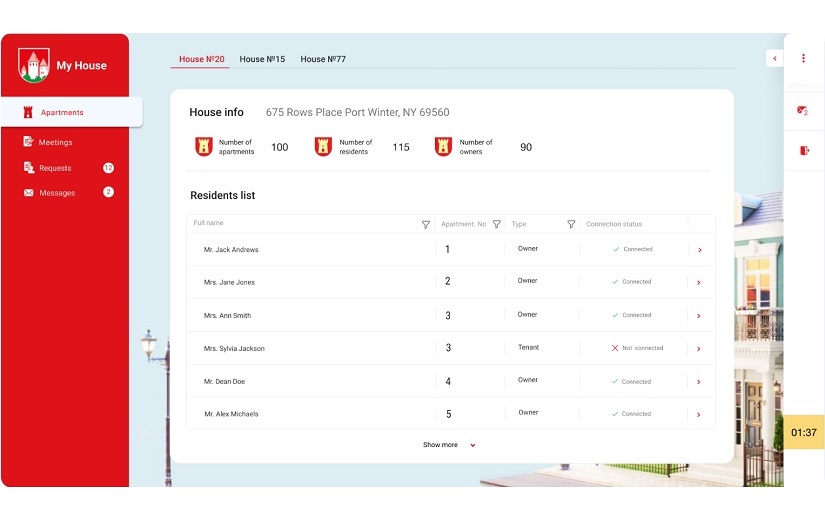This screenshot has width=825, height=525.
Task: Filter the Full name column
Action: pyautogui.click(x=426, y=225)
